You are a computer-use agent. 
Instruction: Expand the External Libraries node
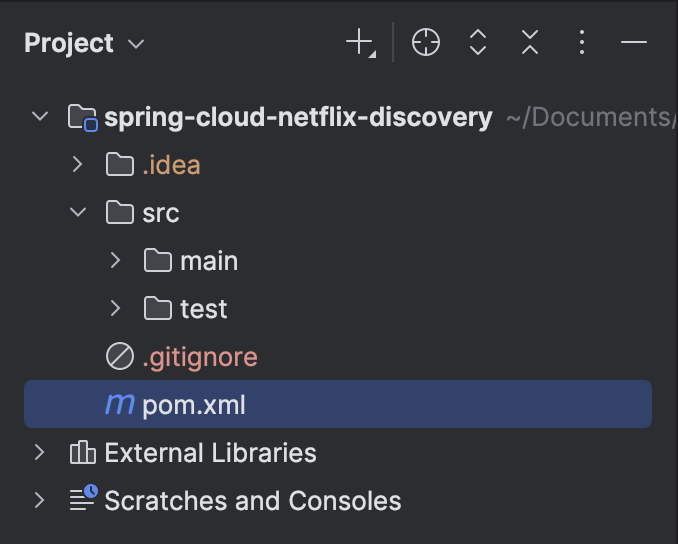click(x=40, y=452)
